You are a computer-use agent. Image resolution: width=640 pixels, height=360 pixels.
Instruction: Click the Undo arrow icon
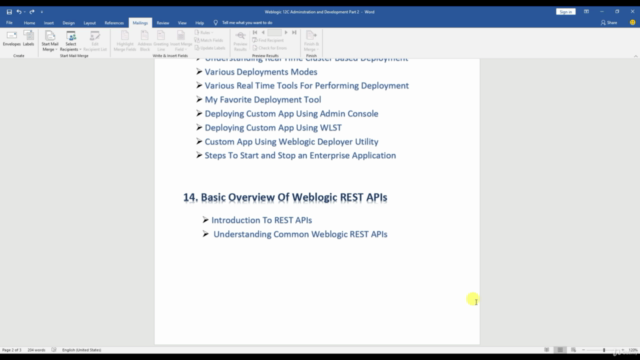point(18,12)
